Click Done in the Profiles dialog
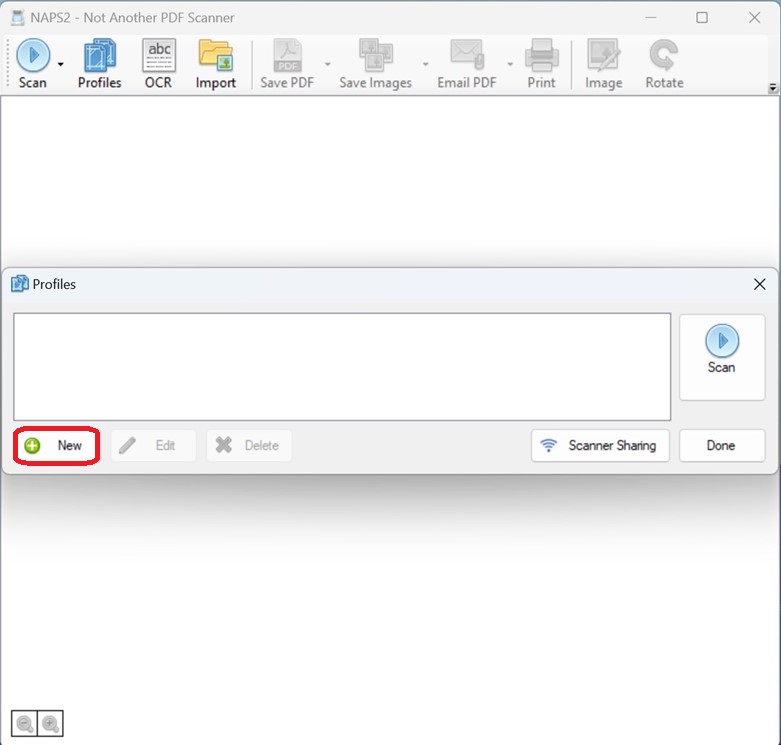The height and width of the screenshot is (745, 781). coord(722,446)
